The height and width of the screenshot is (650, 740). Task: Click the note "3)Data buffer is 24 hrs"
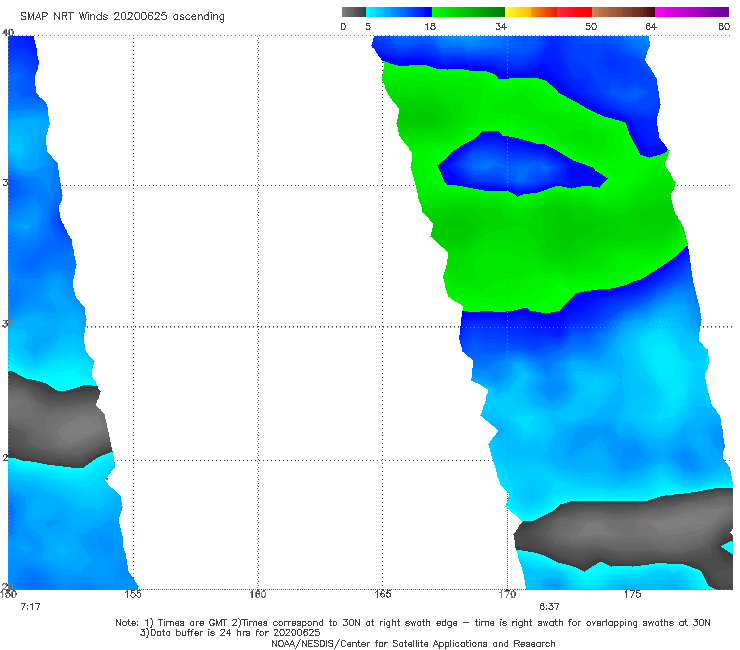point(230,633)
